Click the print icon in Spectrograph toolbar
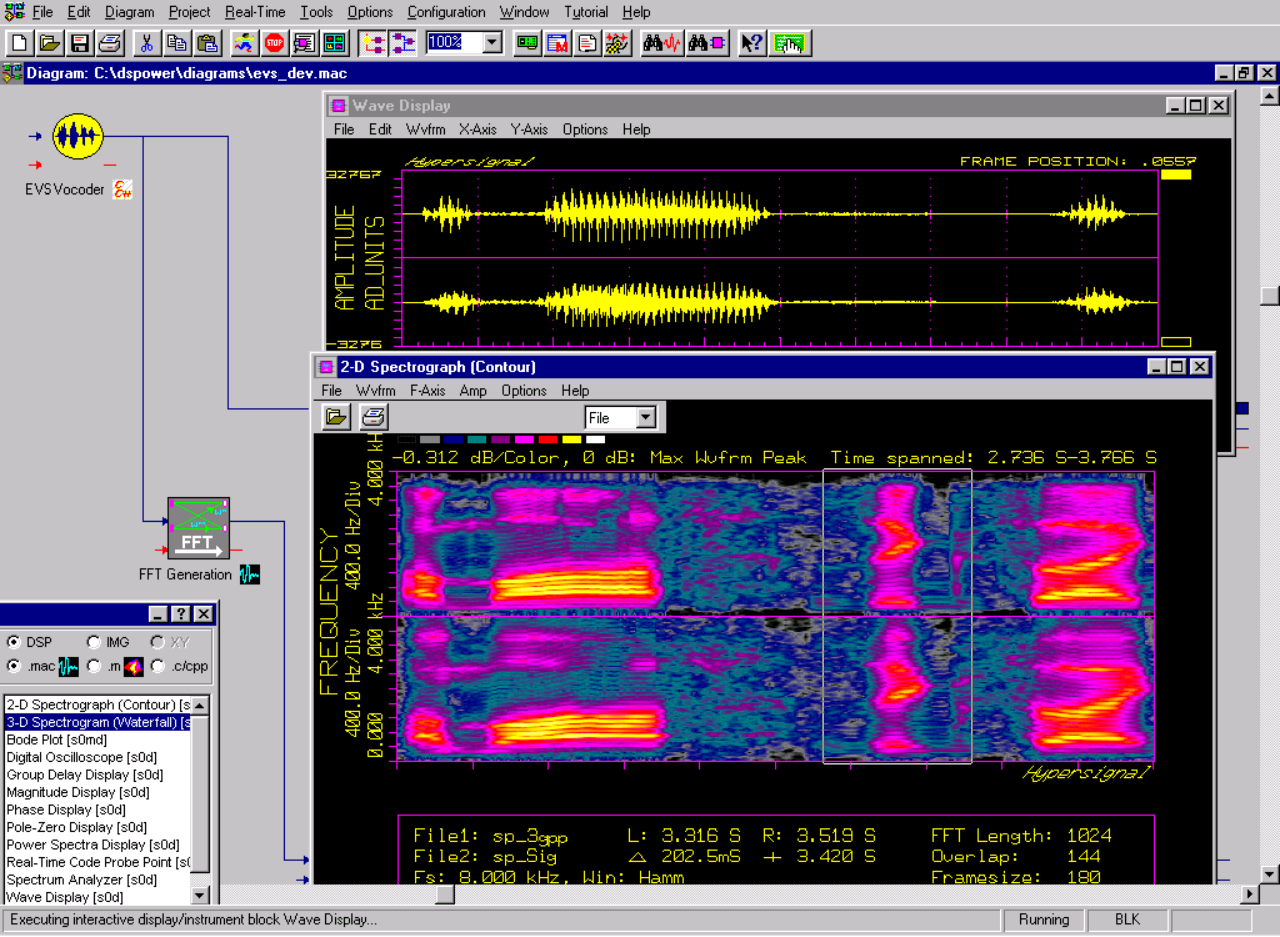 pyautogui.click(x=373, y=417)
